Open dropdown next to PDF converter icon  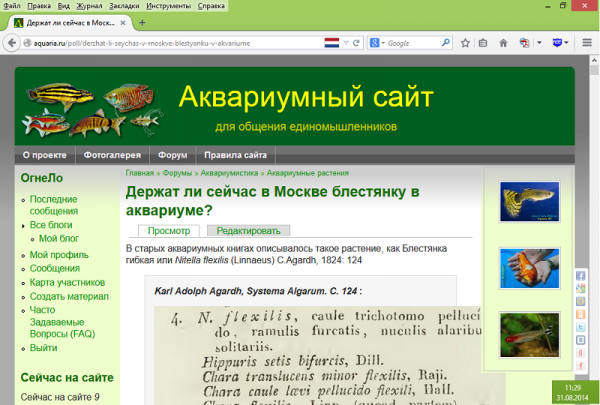pyautogui.click(x=539, y=42)
